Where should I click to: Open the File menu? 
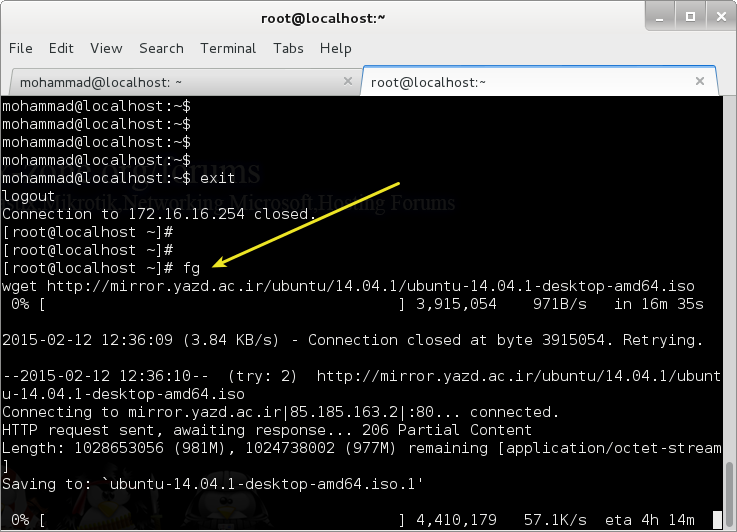(20, 48)
